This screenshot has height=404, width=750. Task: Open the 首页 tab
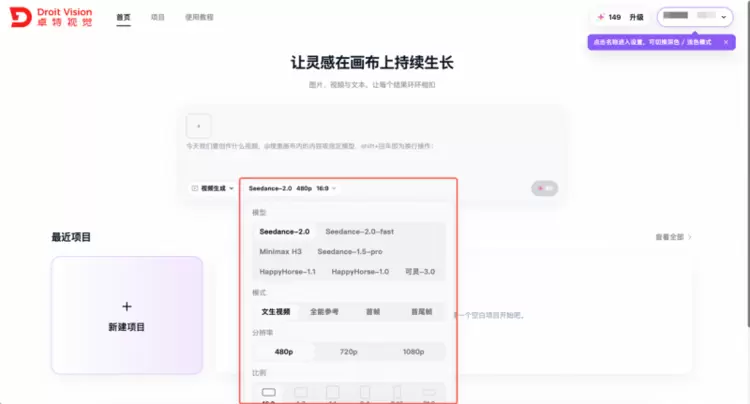(x=123, y=17)
